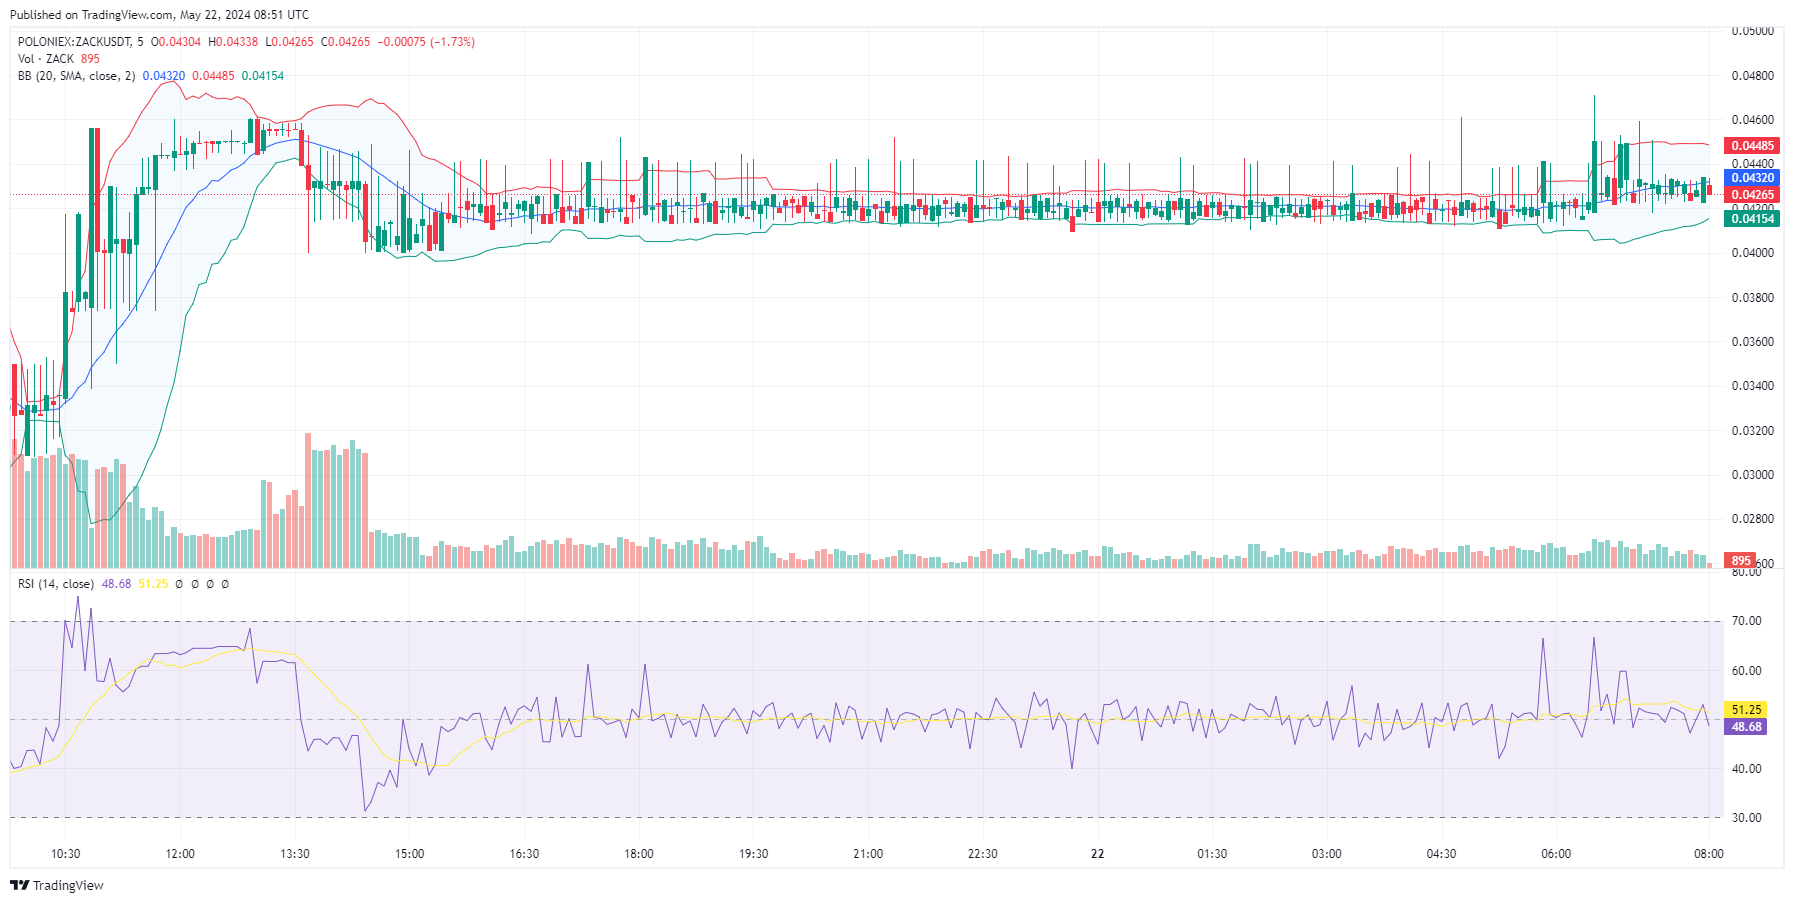This screenshot has width=1794, height=903.
Task: Click the 0.04600 price scale value
Action: coord(1753,120)
